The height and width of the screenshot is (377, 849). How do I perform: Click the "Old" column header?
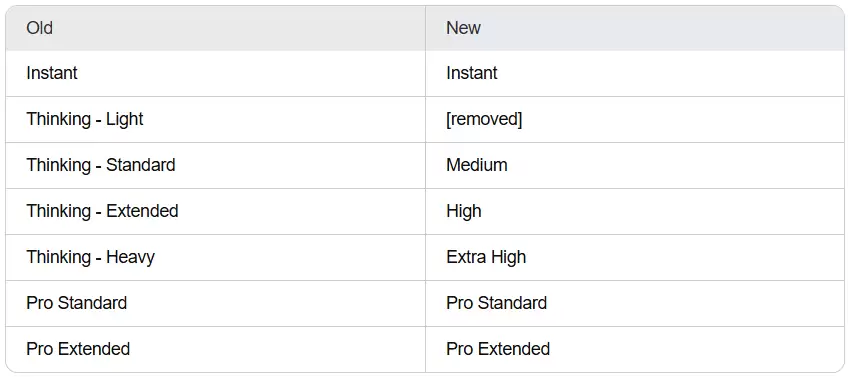click(x=215, y=28)
